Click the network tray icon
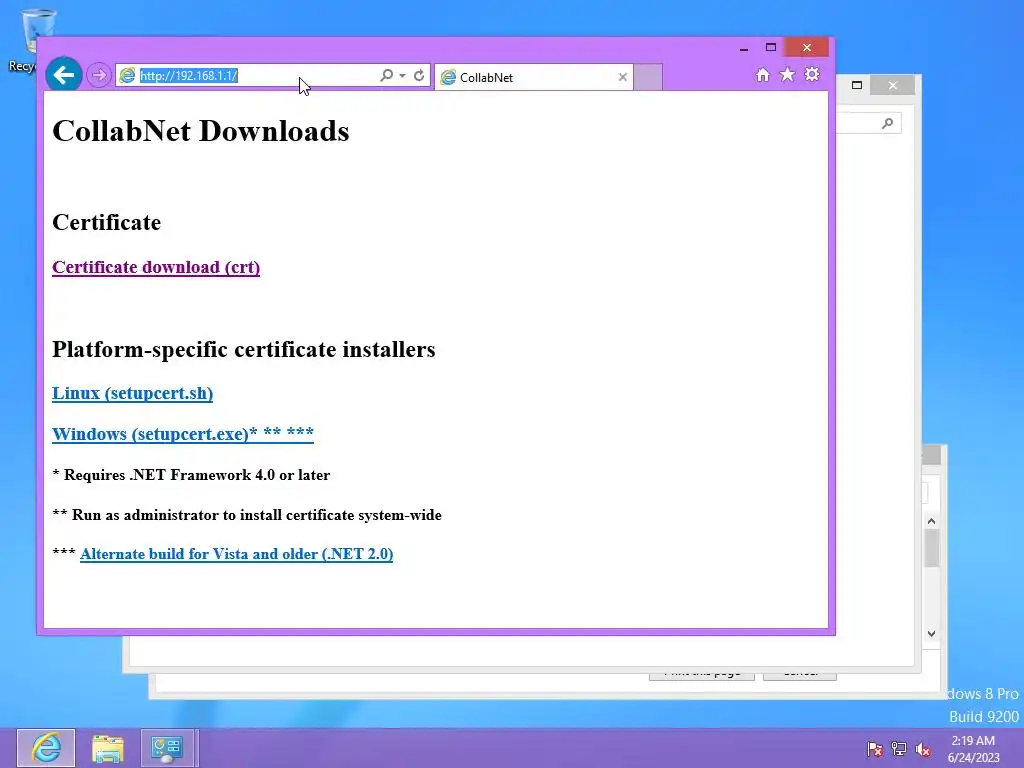Screen dimensions: 1024x768 pyautogui.click(x=899, y=749)
